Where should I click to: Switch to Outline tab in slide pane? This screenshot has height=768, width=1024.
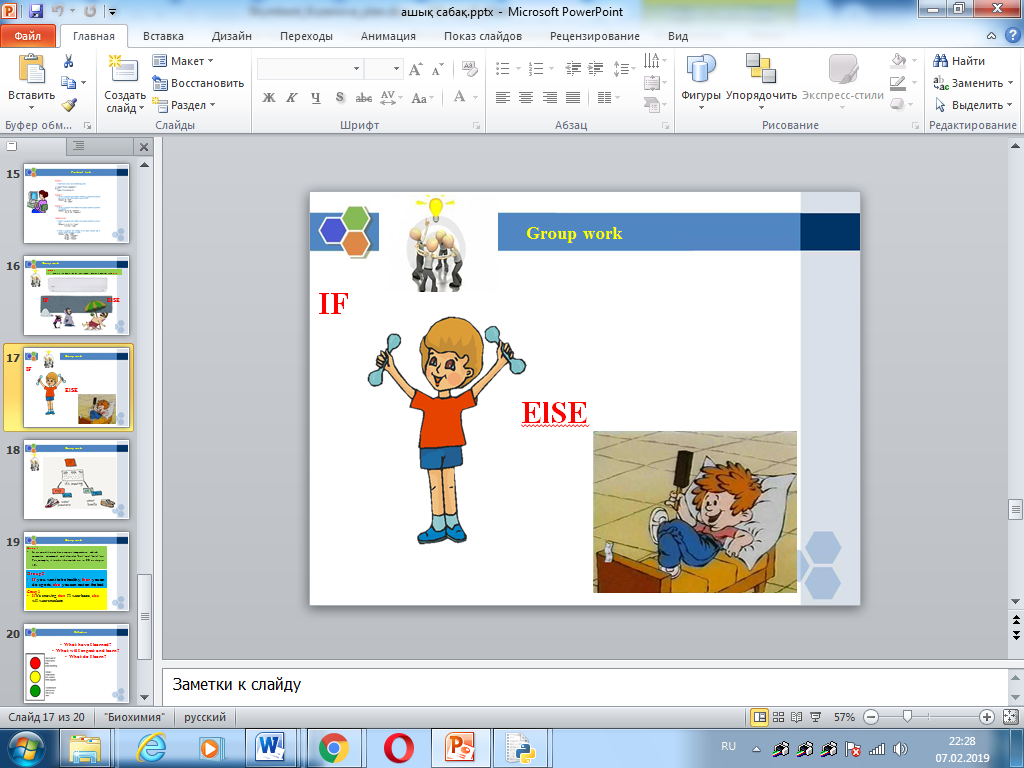[78, 146]
